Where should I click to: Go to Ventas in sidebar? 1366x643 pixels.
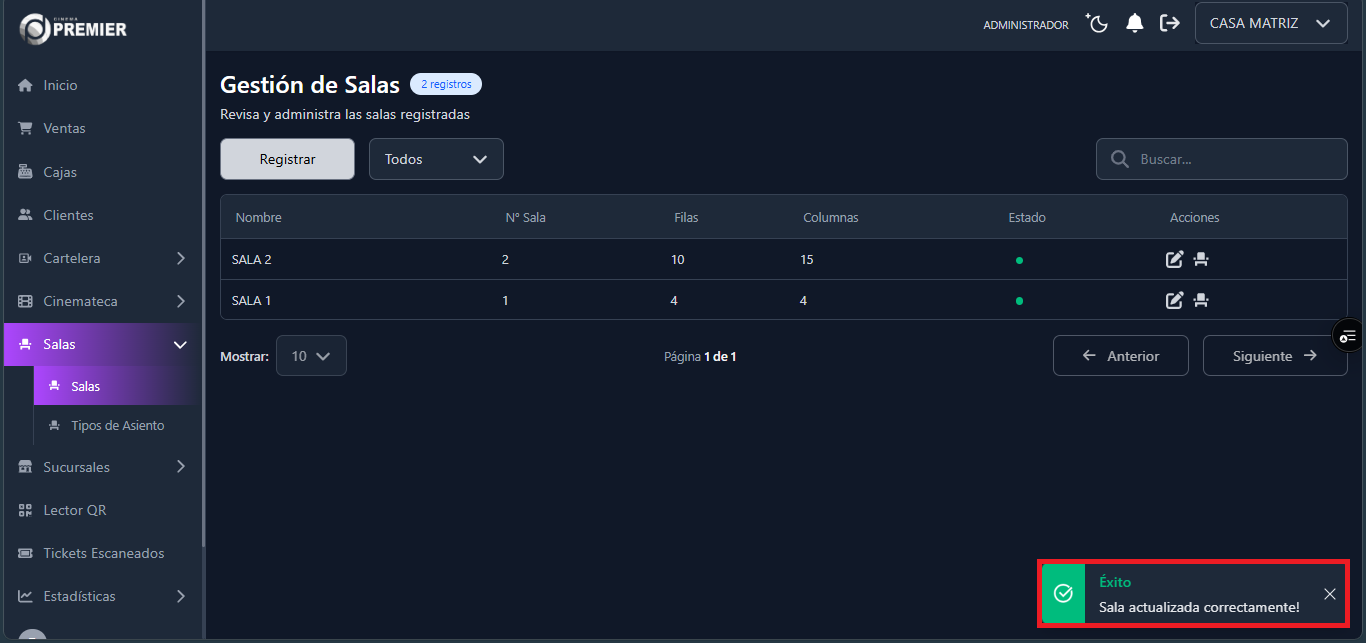[x=64, y=128]
